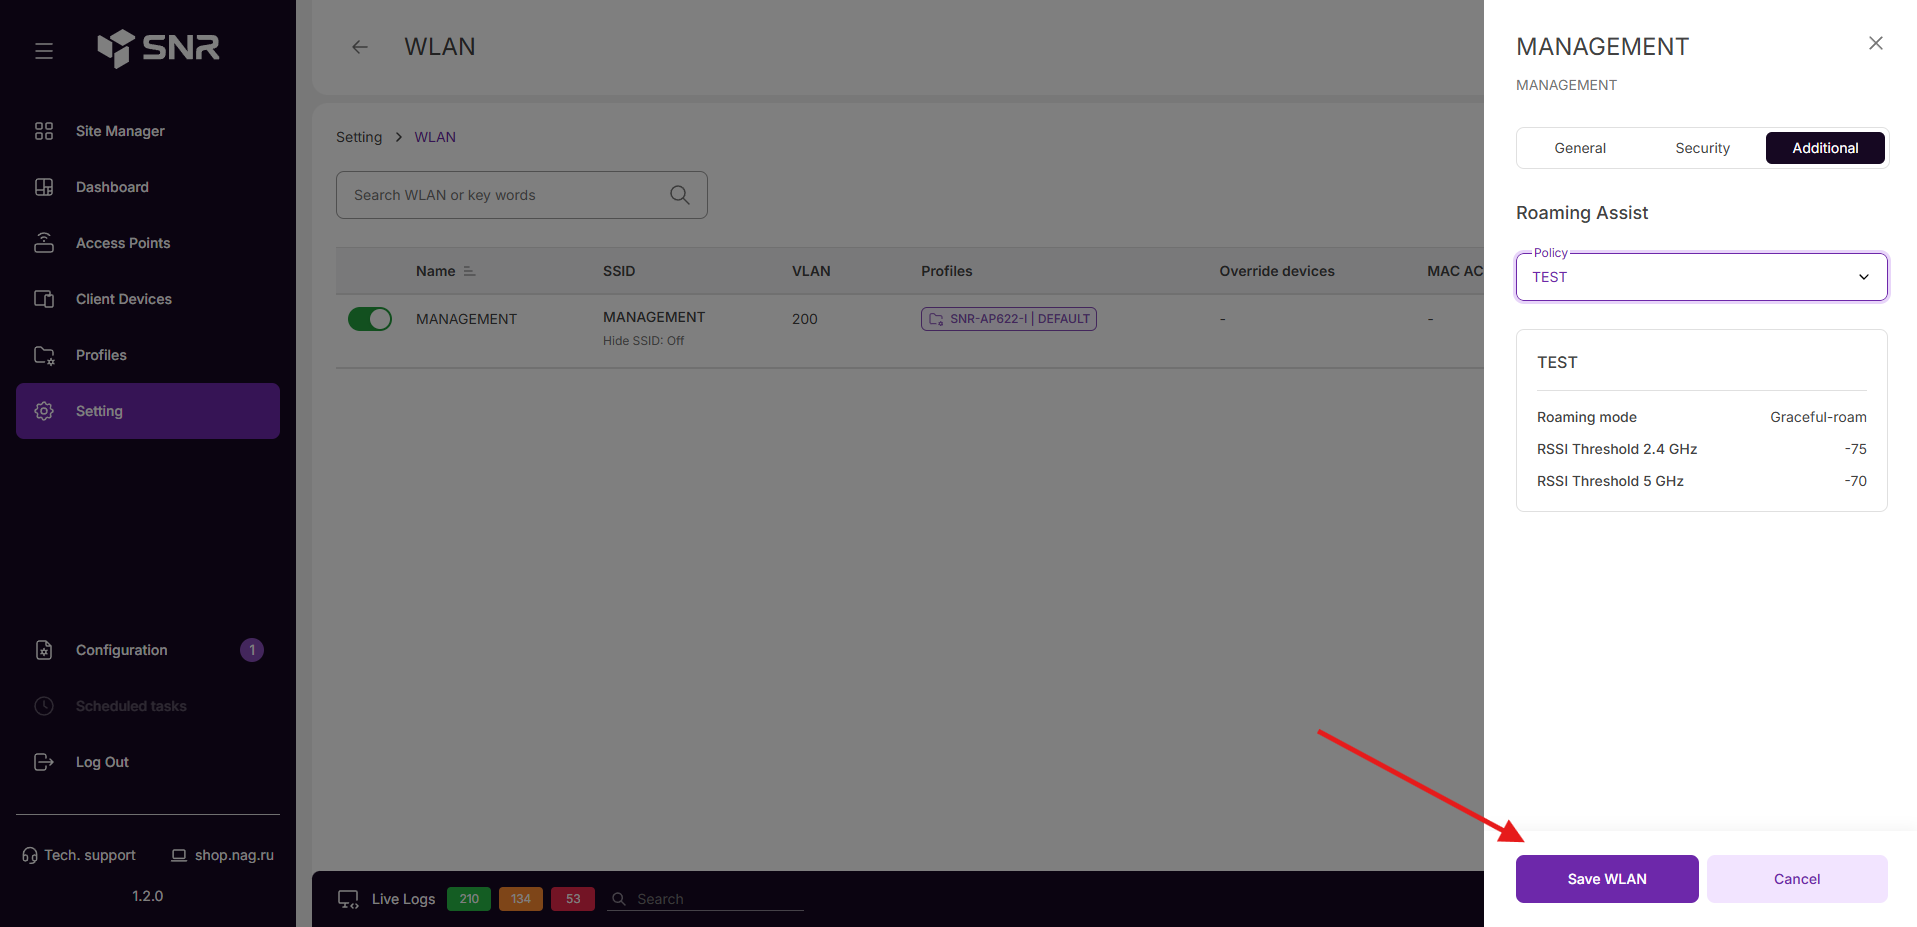Open Scheduled tasks in the sidebar
Viewport: 1917px width, 927px height.
pos(148,706)
